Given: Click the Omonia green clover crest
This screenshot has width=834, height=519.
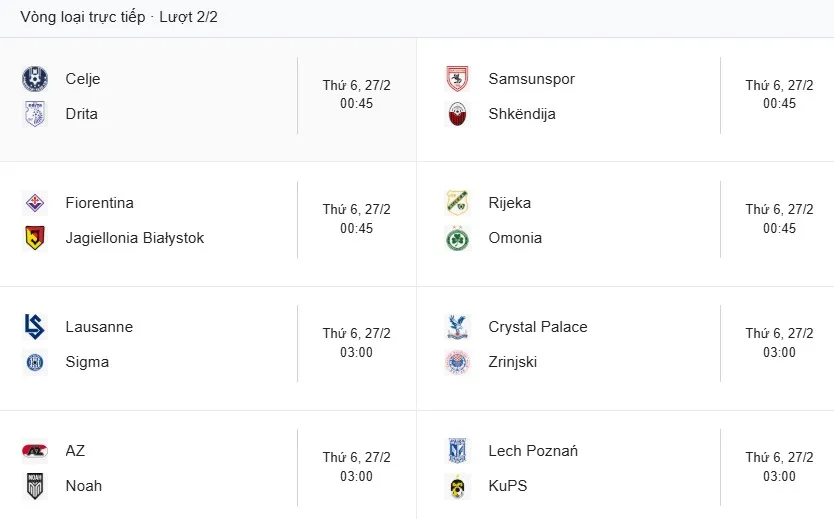Looking at the screenshot, I should (x=458, y=238).
